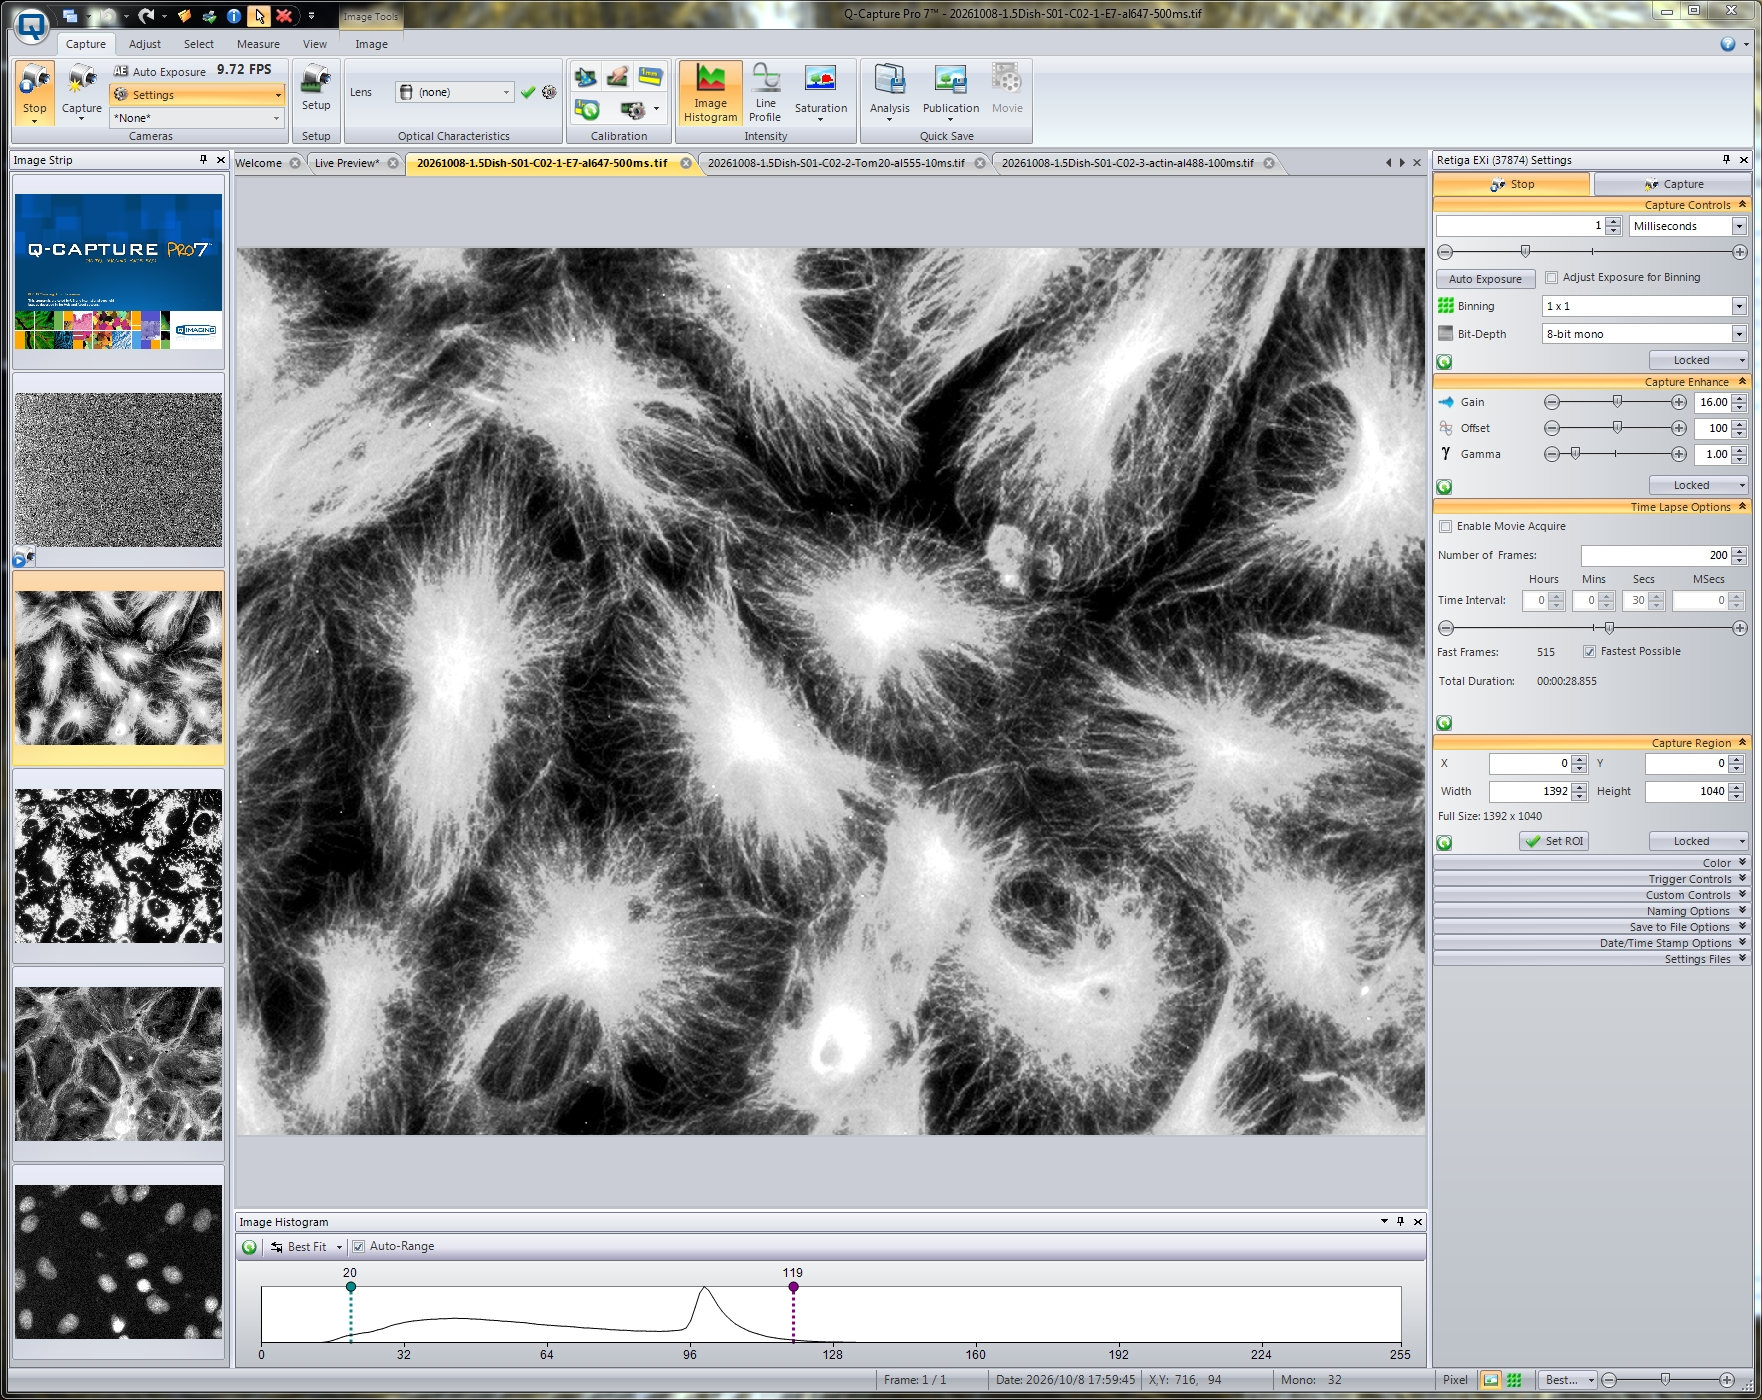Open the Saturation intensity tool
The width and height of the screenshot is (1762, 1400).
coord(820,94)
